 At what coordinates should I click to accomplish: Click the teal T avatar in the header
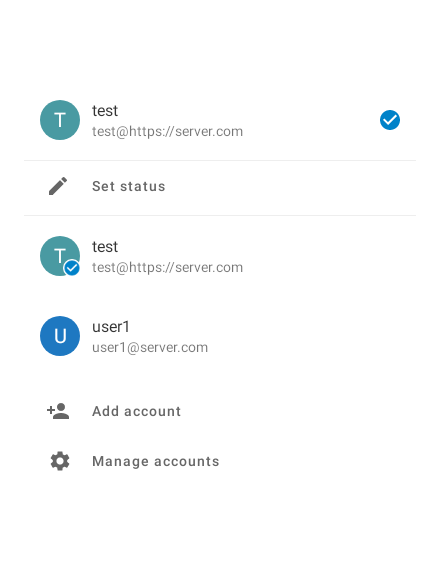(60, 120)
